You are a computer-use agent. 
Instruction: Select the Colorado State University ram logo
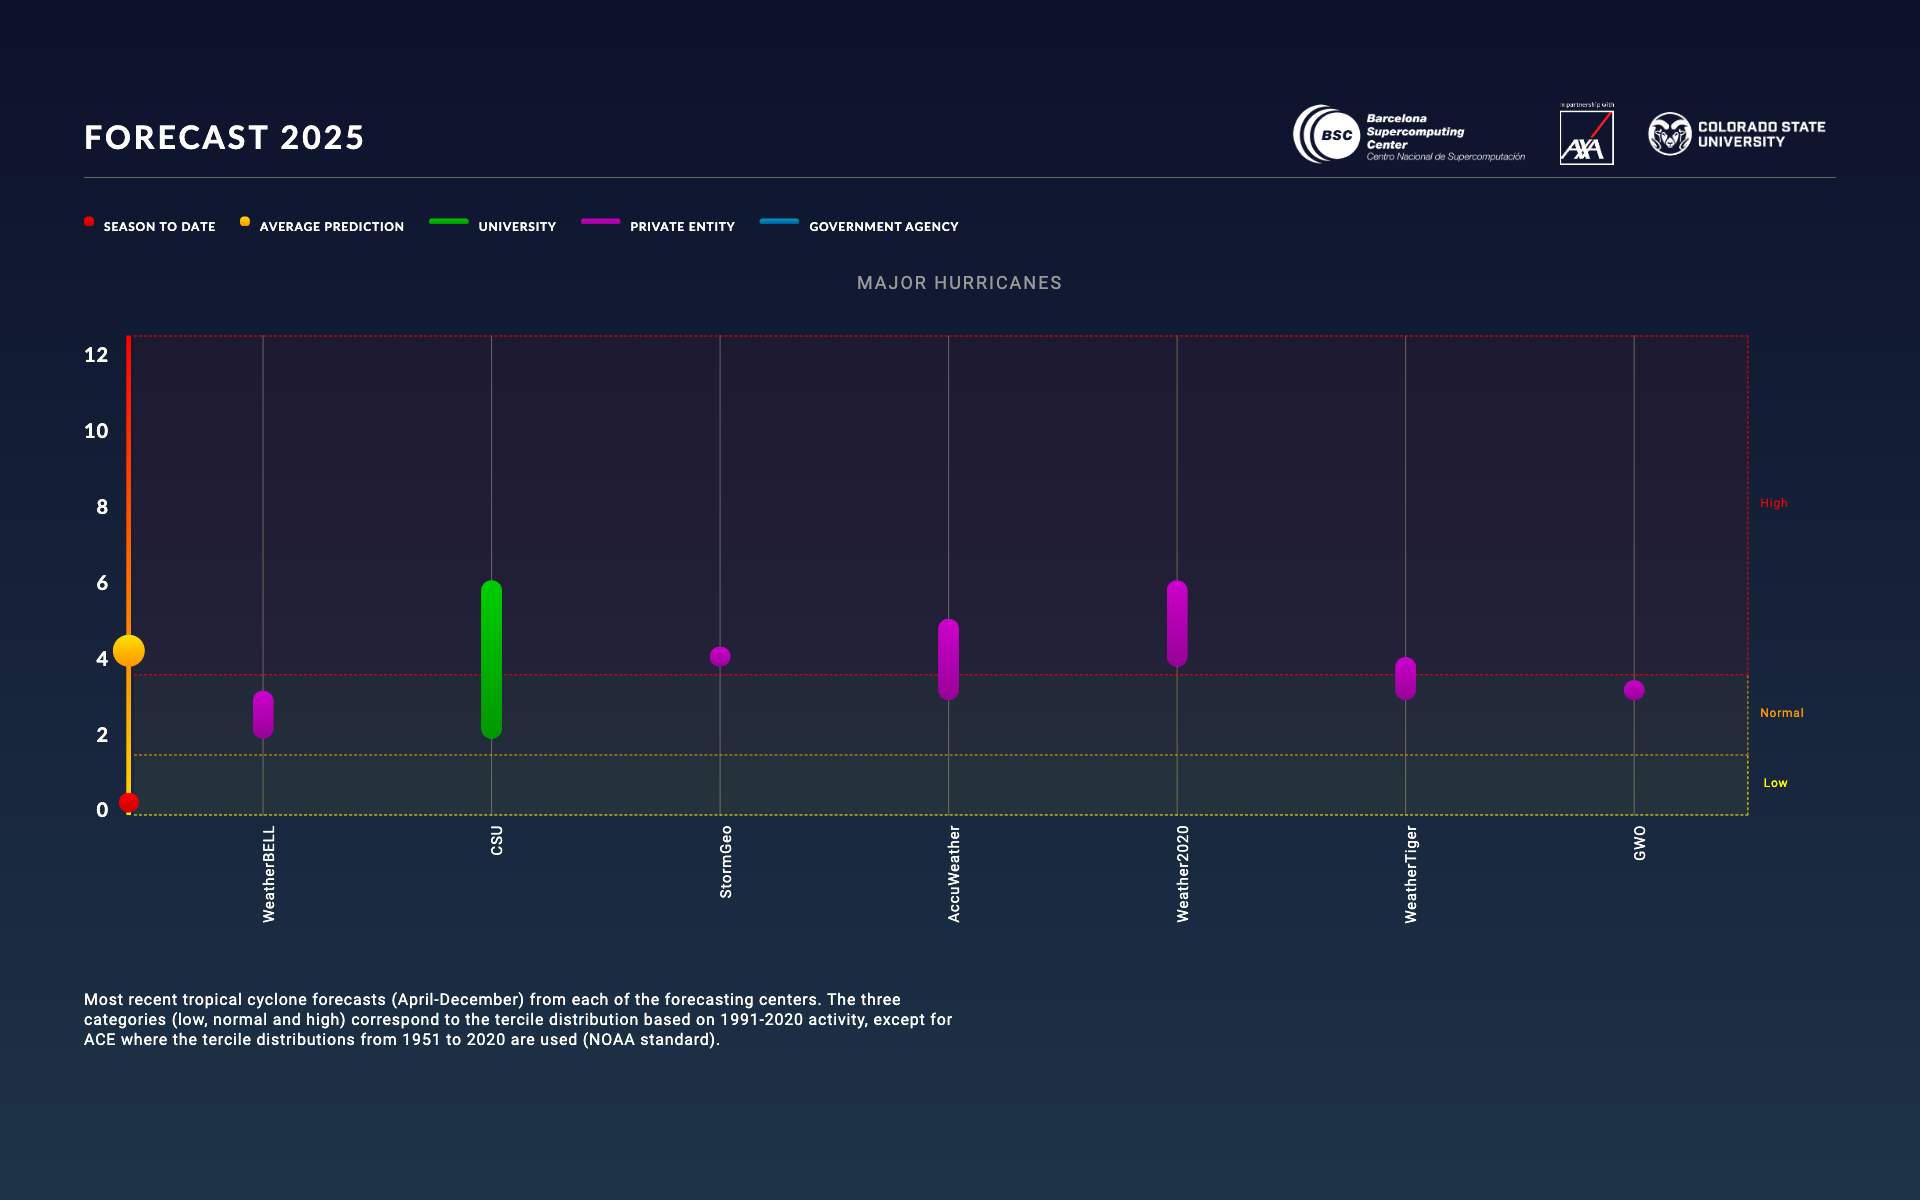coord(1671,133)
